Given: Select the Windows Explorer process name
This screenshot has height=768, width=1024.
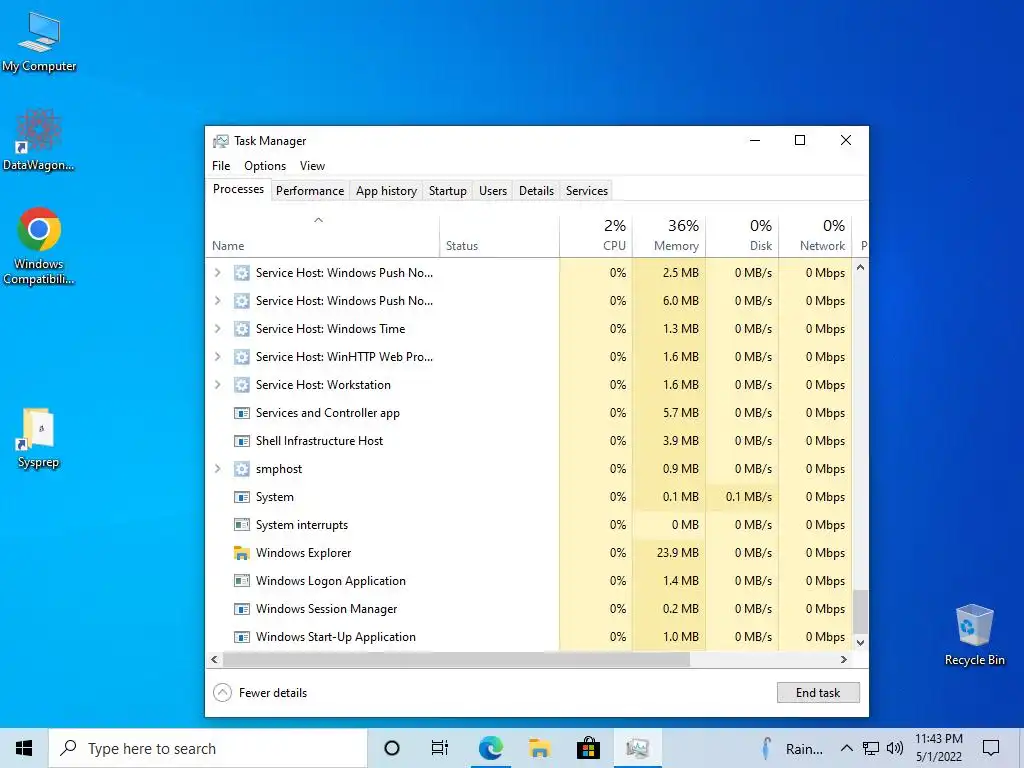Looking at the screenshot, I should tap(304, 553).
